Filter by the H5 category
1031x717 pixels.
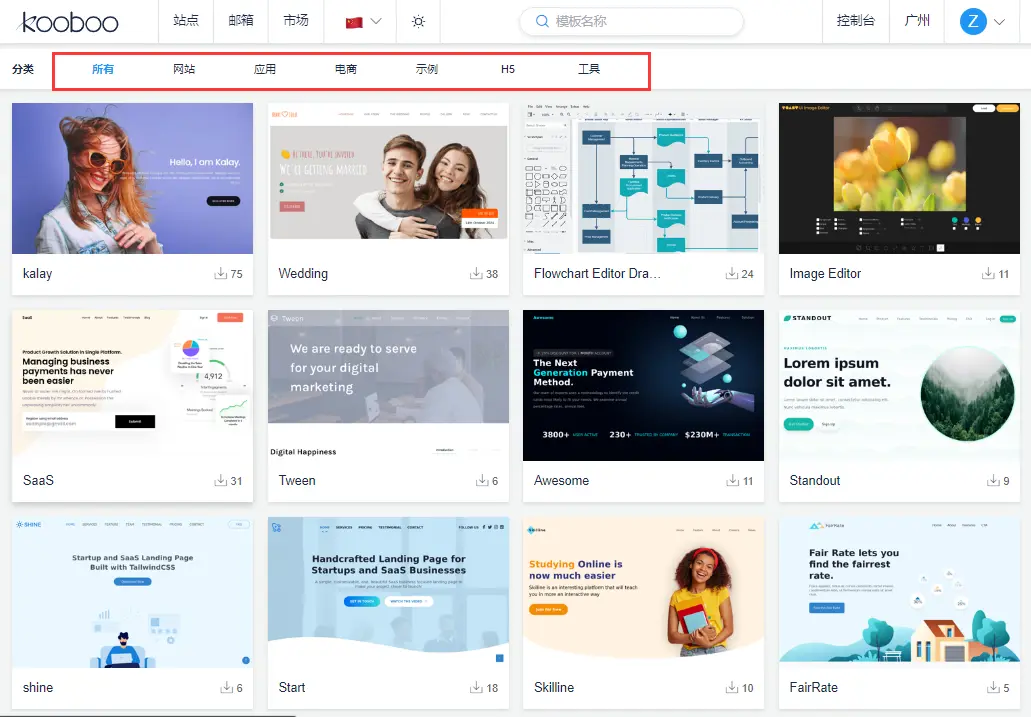tap(508, 69)
